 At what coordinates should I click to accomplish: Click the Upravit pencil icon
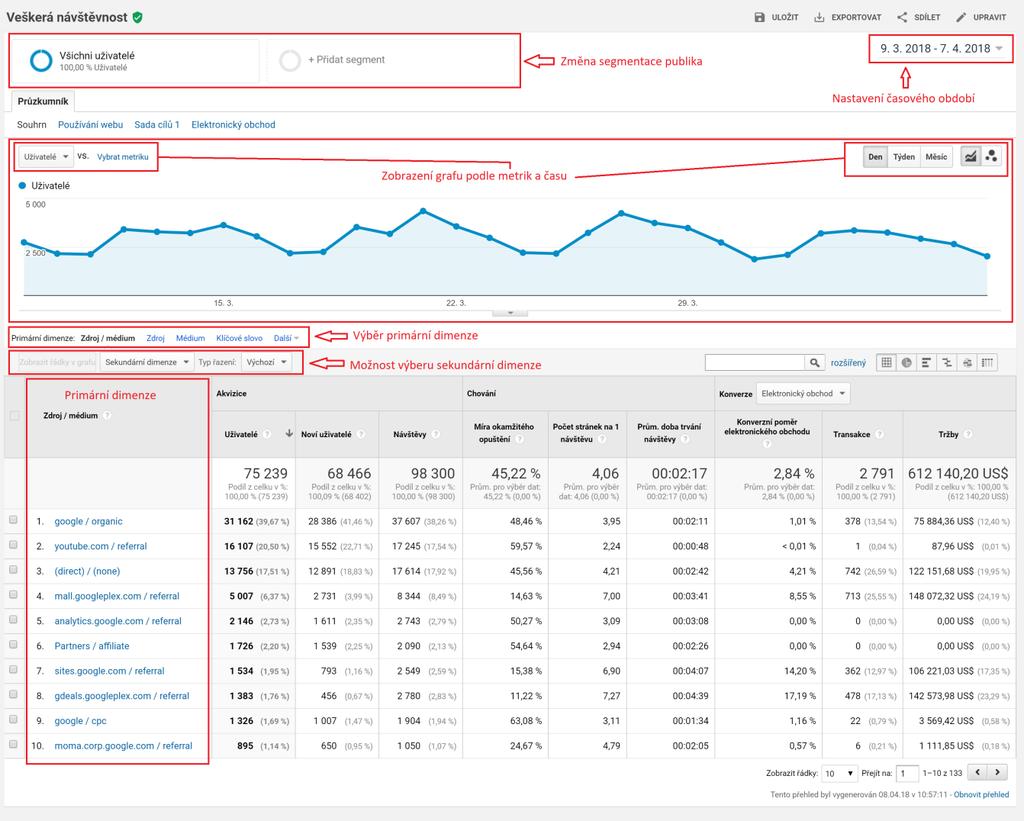tap(961, 18)
